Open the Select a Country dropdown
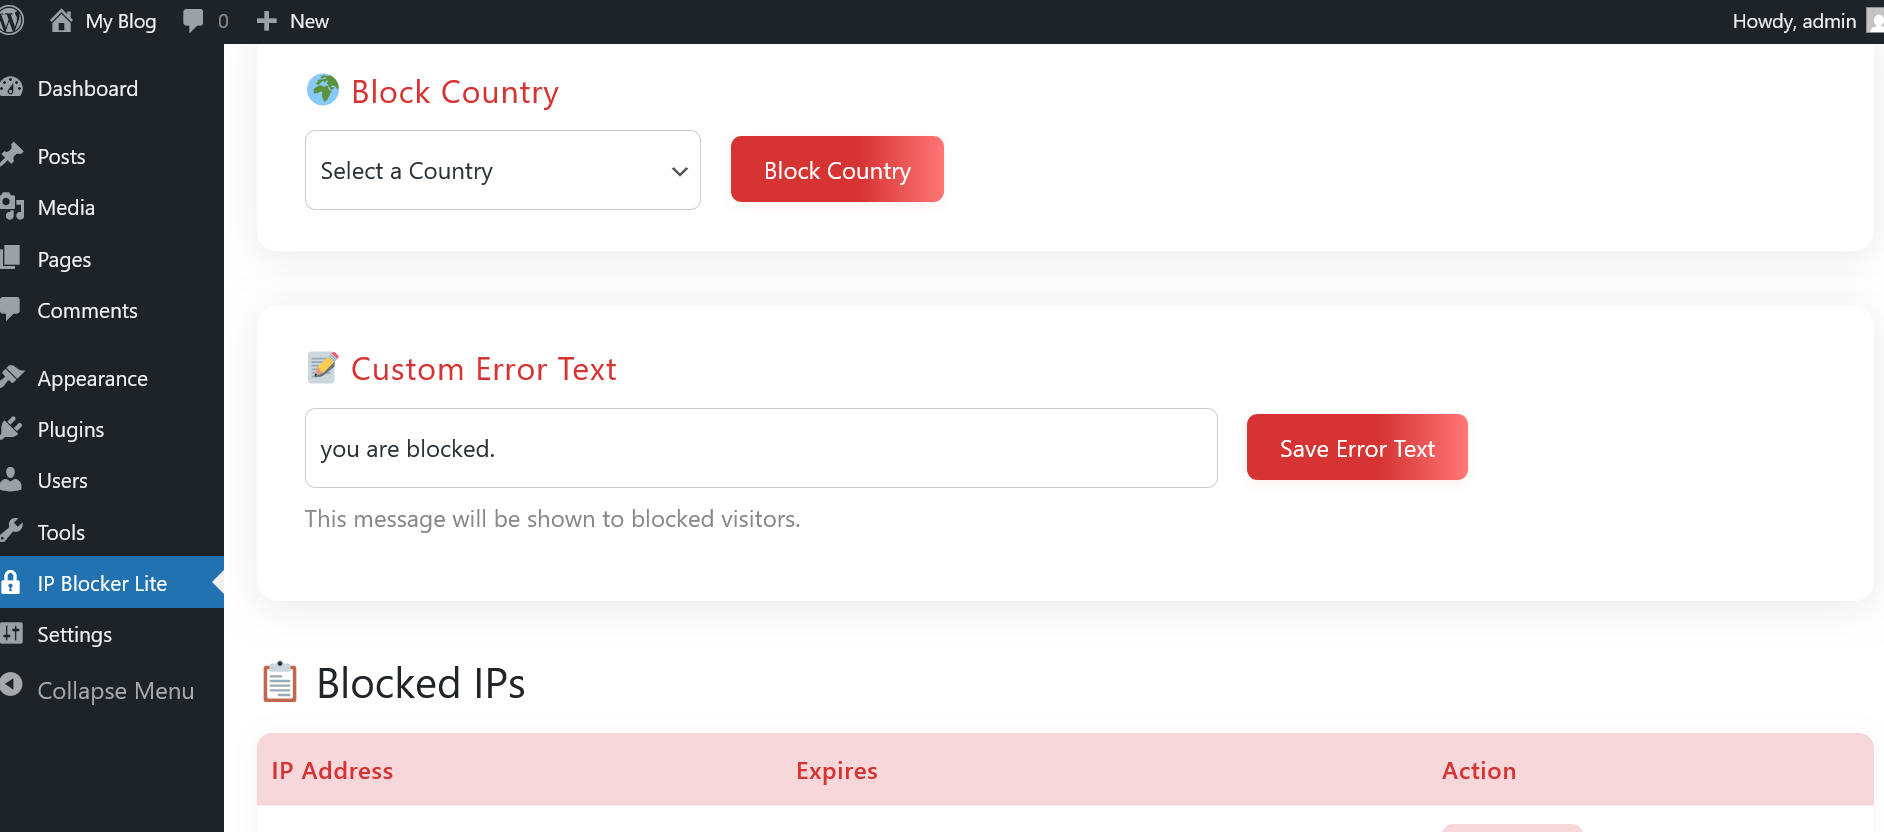The height and width of the screenshot is (832, 1884). pos(502,170)
